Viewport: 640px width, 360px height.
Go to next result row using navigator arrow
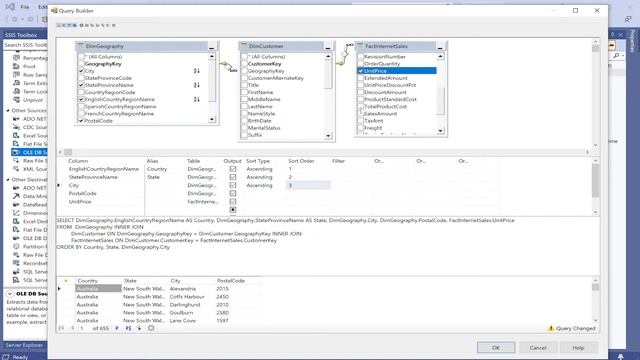point(117,328)
